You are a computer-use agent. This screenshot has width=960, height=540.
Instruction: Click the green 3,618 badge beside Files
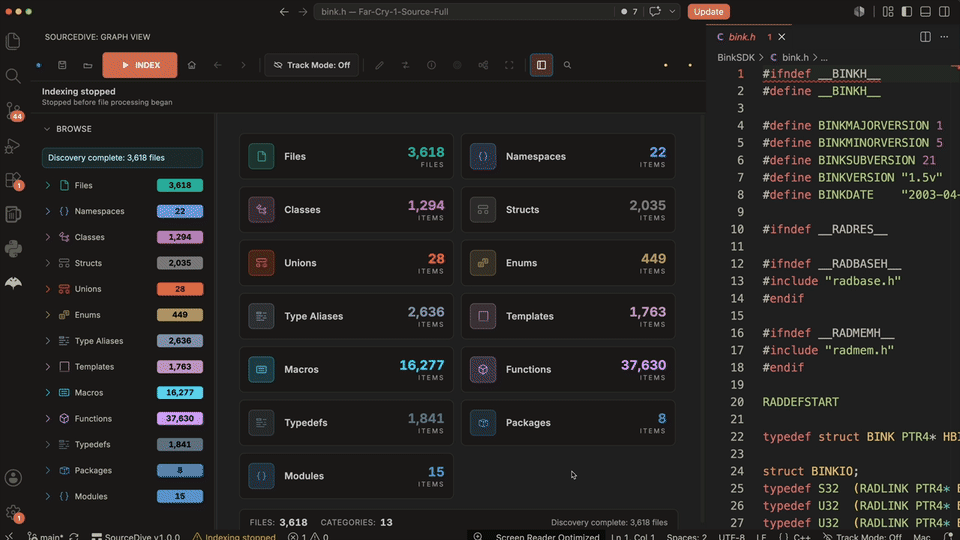tap(180, 185)
